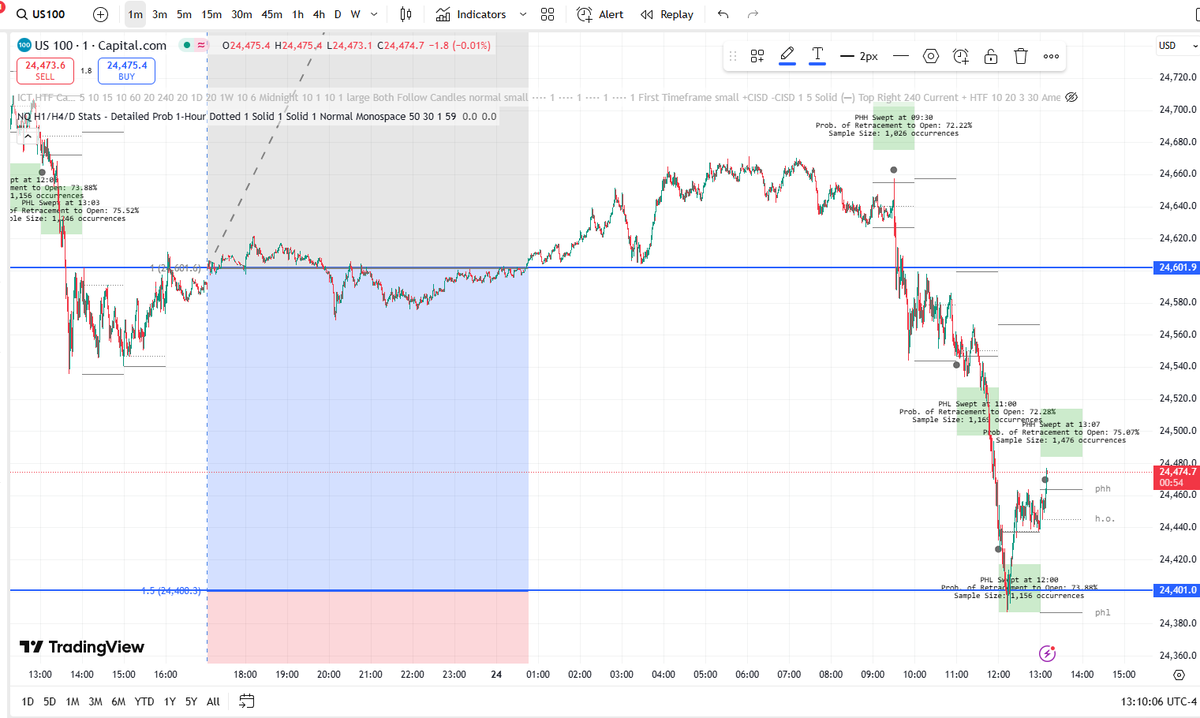This screenshot has height=718, width=1200.
Task: Open indicator templates grid icon
Action: tap(547, 15)
